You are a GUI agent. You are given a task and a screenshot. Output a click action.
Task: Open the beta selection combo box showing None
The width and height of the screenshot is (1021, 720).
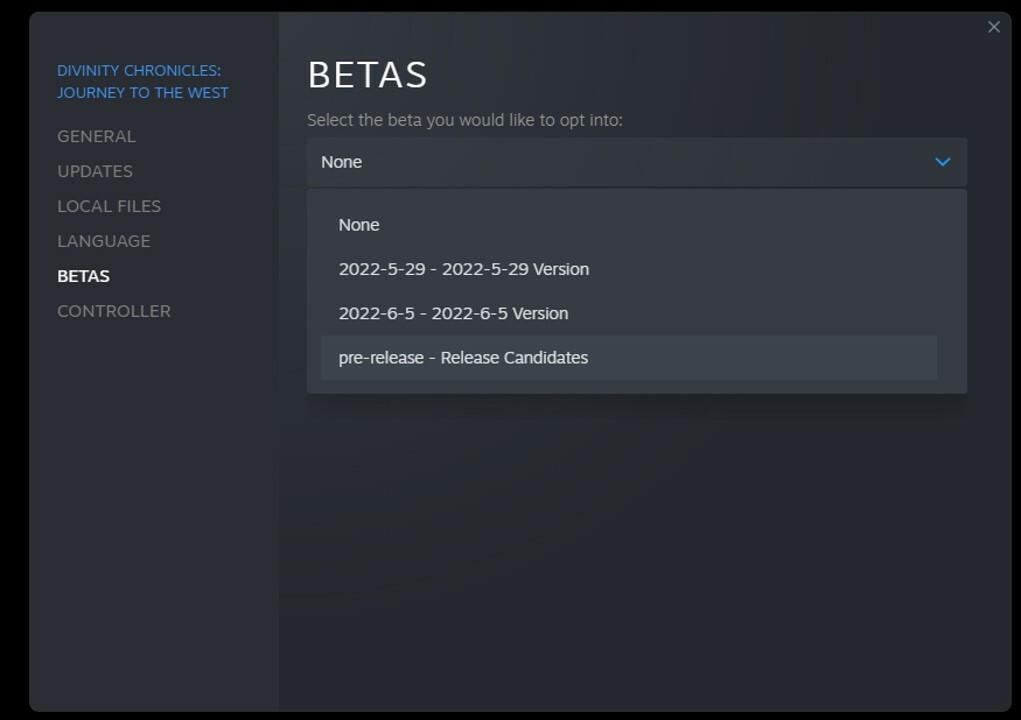(620, 162)
